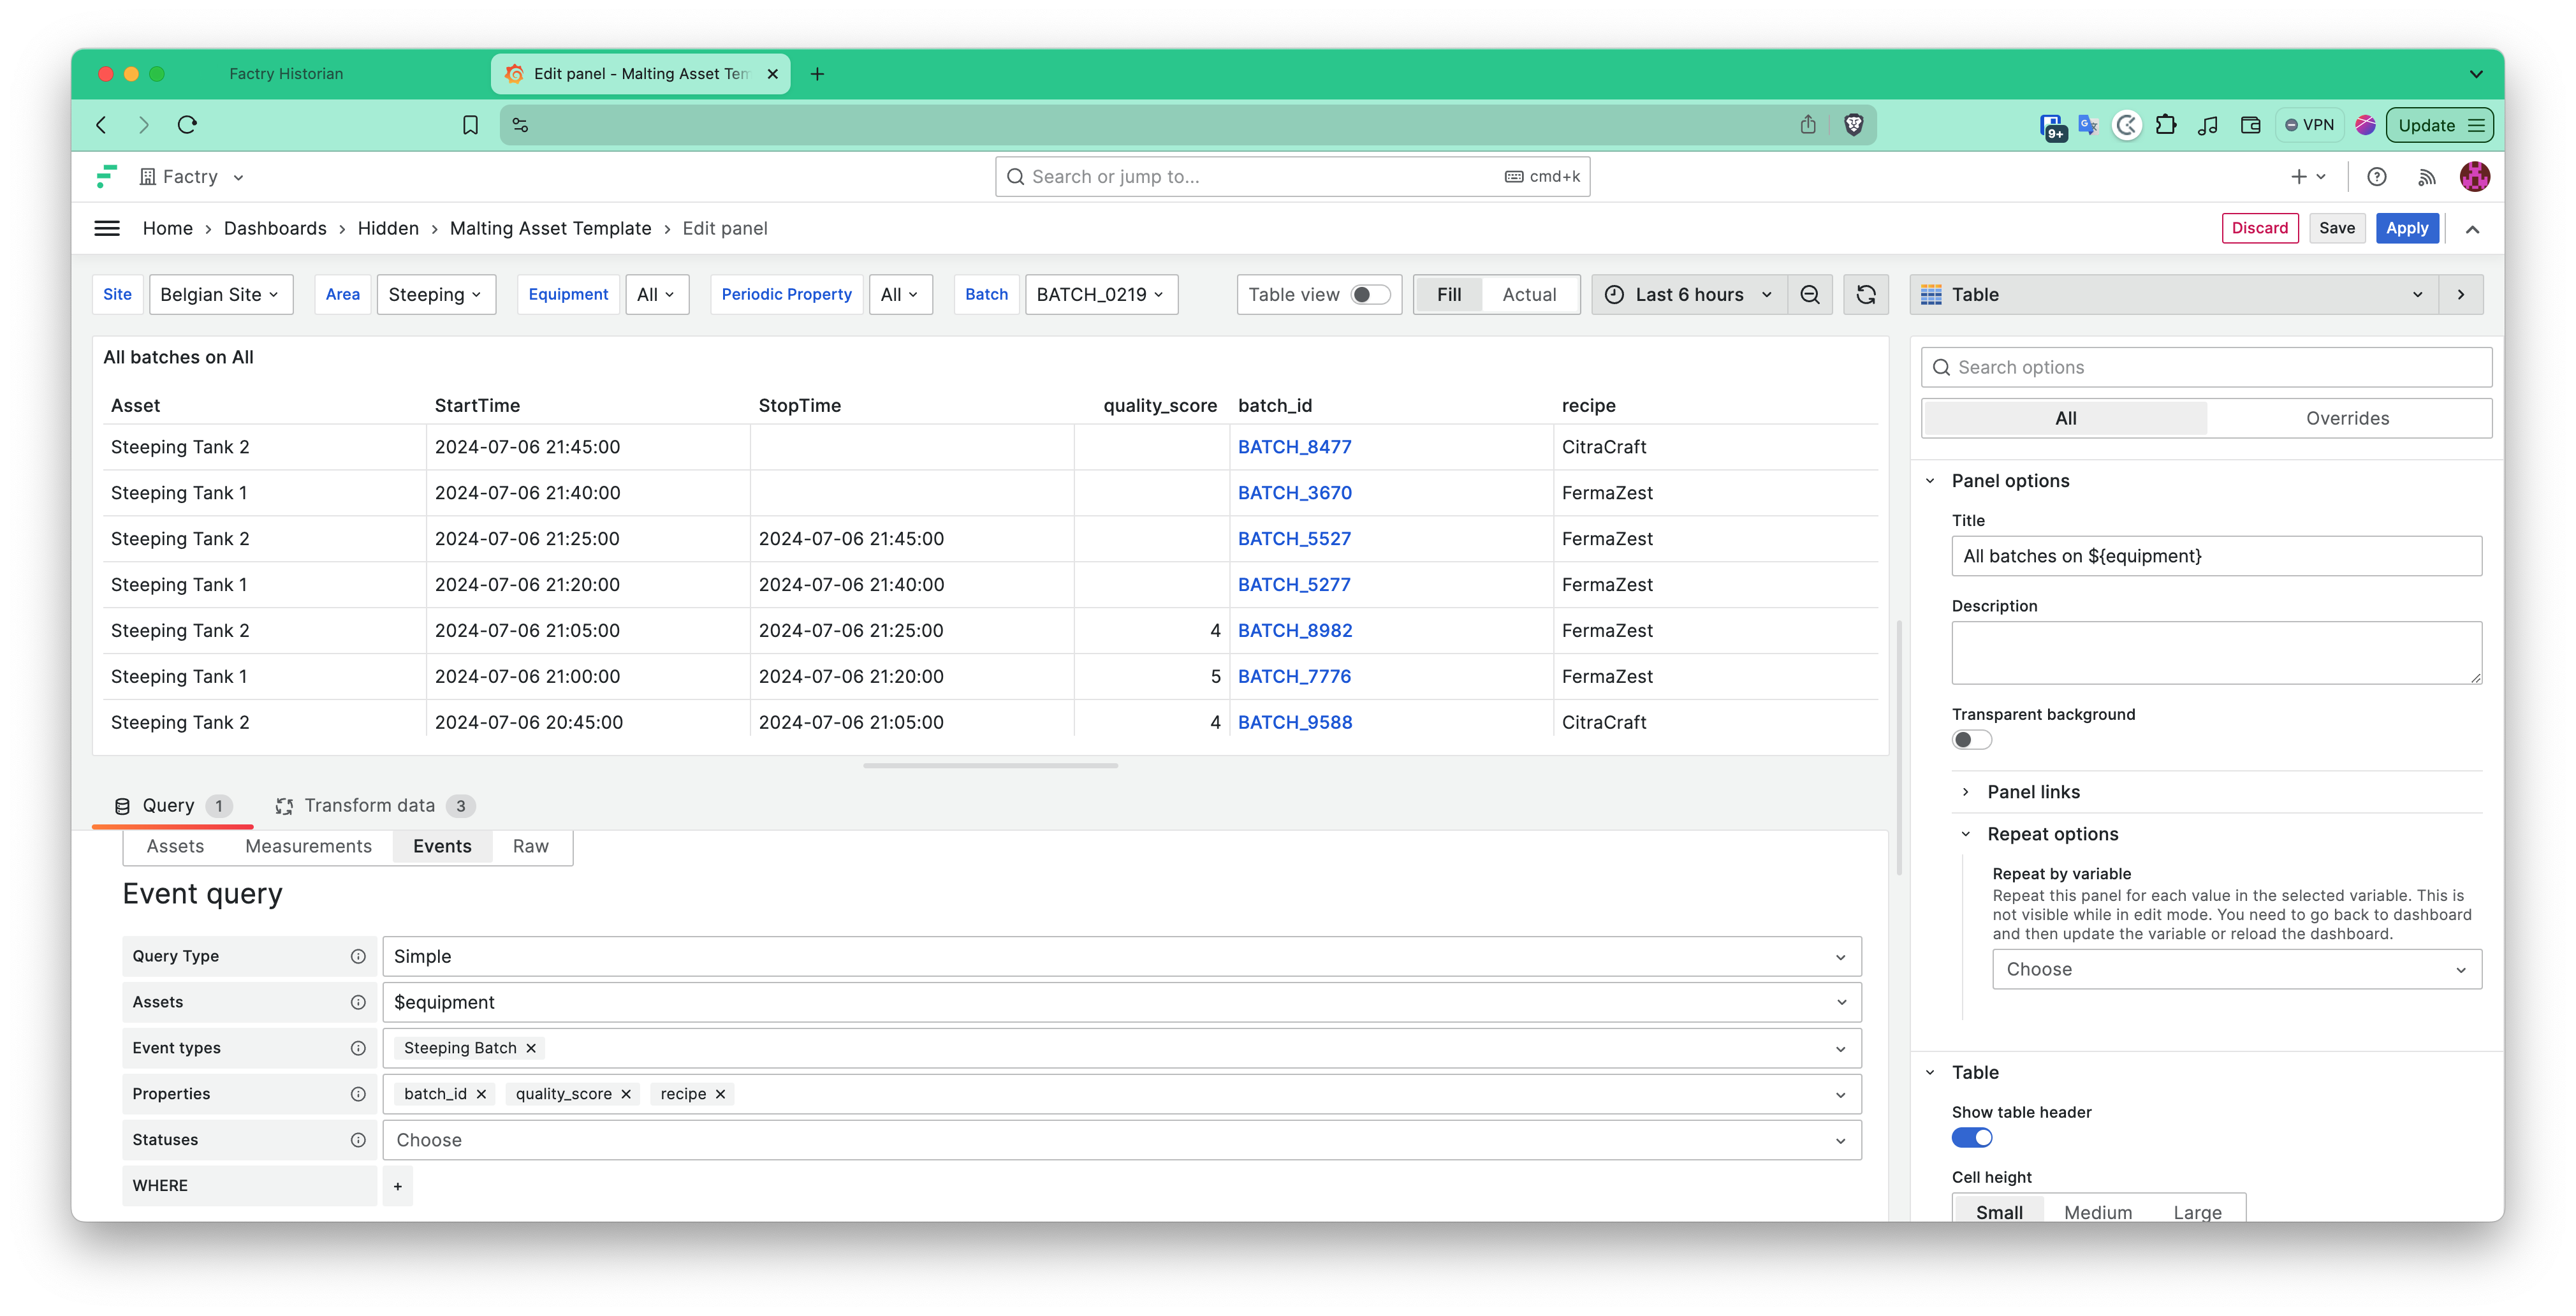Open the user profile avatar
Screen dimensions: 2576x1316
point(2475,177)
